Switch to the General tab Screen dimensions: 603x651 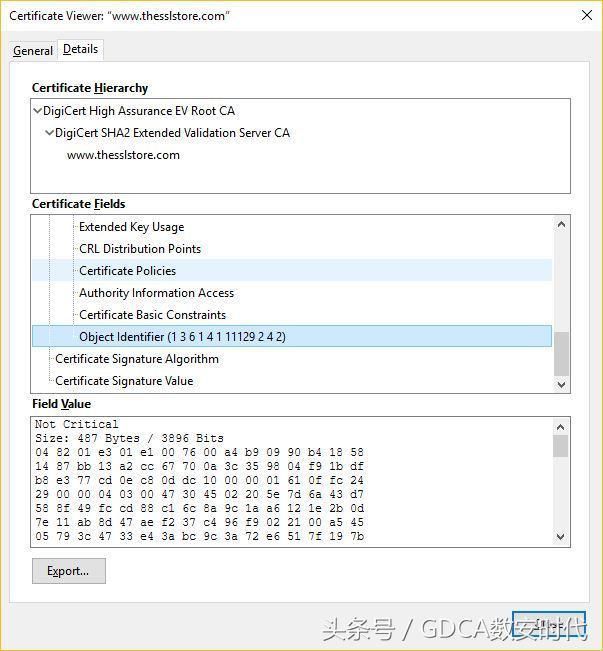pos(33,51)
